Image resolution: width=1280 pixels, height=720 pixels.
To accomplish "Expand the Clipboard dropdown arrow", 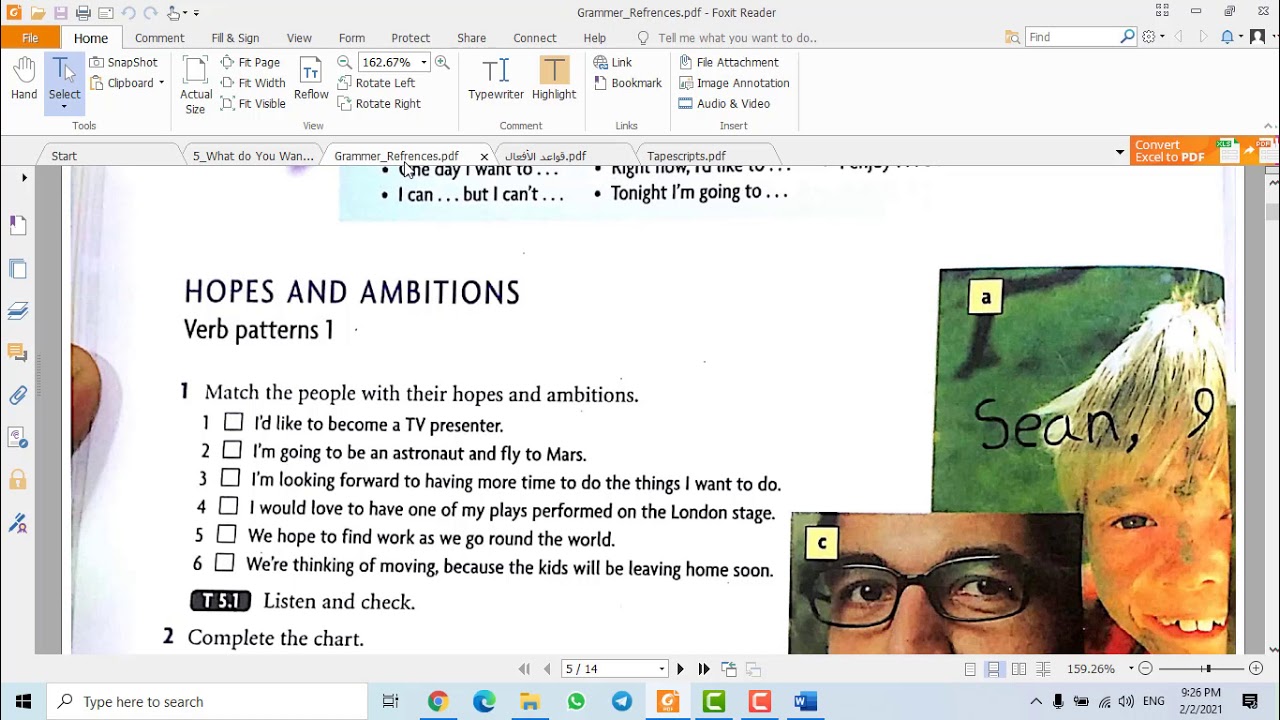I will click(x=161, y=83).
